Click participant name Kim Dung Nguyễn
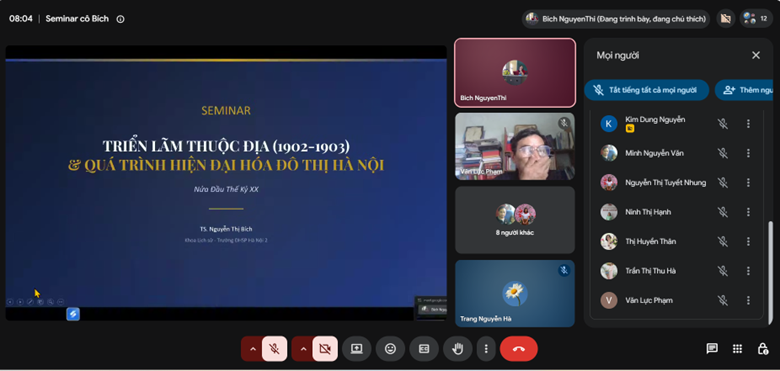 (655, 119)
